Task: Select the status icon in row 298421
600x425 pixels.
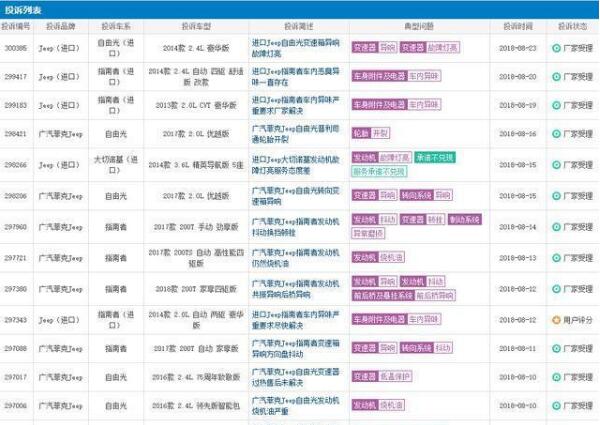Action: (x=556, y=134)
